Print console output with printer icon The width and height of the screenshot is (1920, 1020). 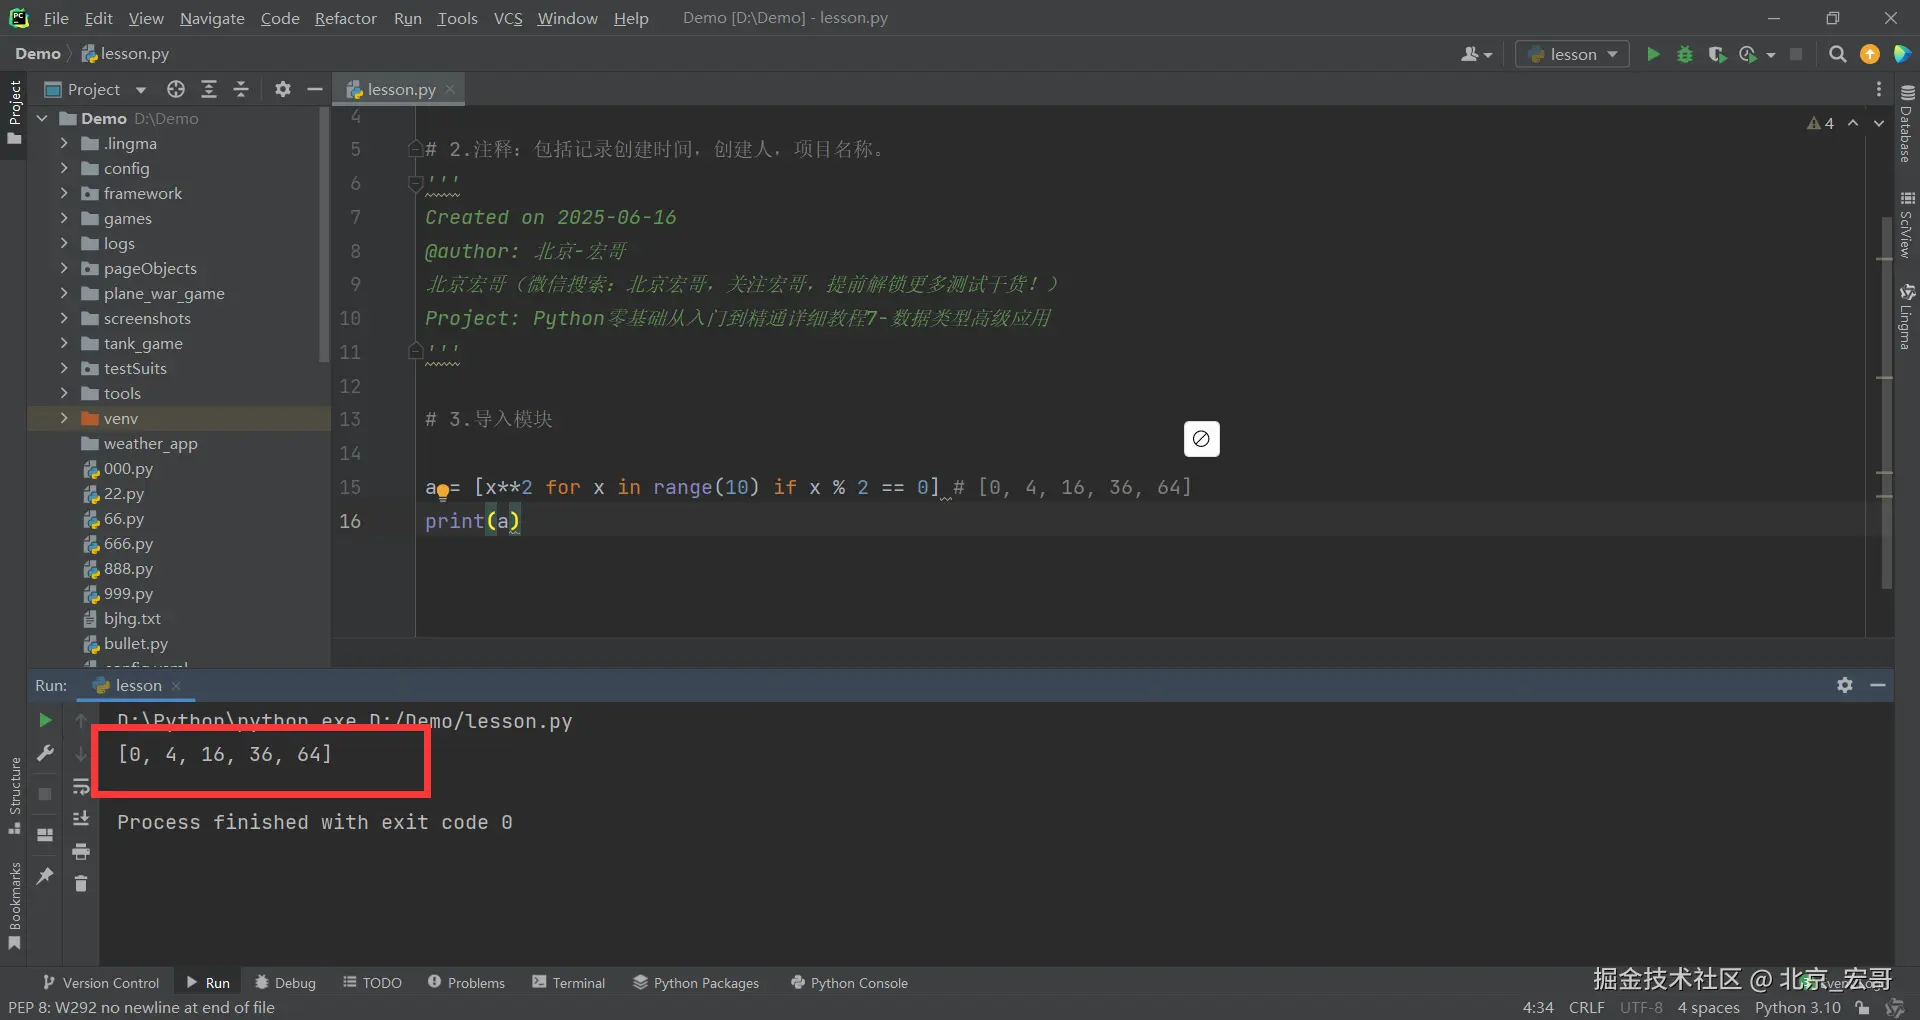[81, 852]
